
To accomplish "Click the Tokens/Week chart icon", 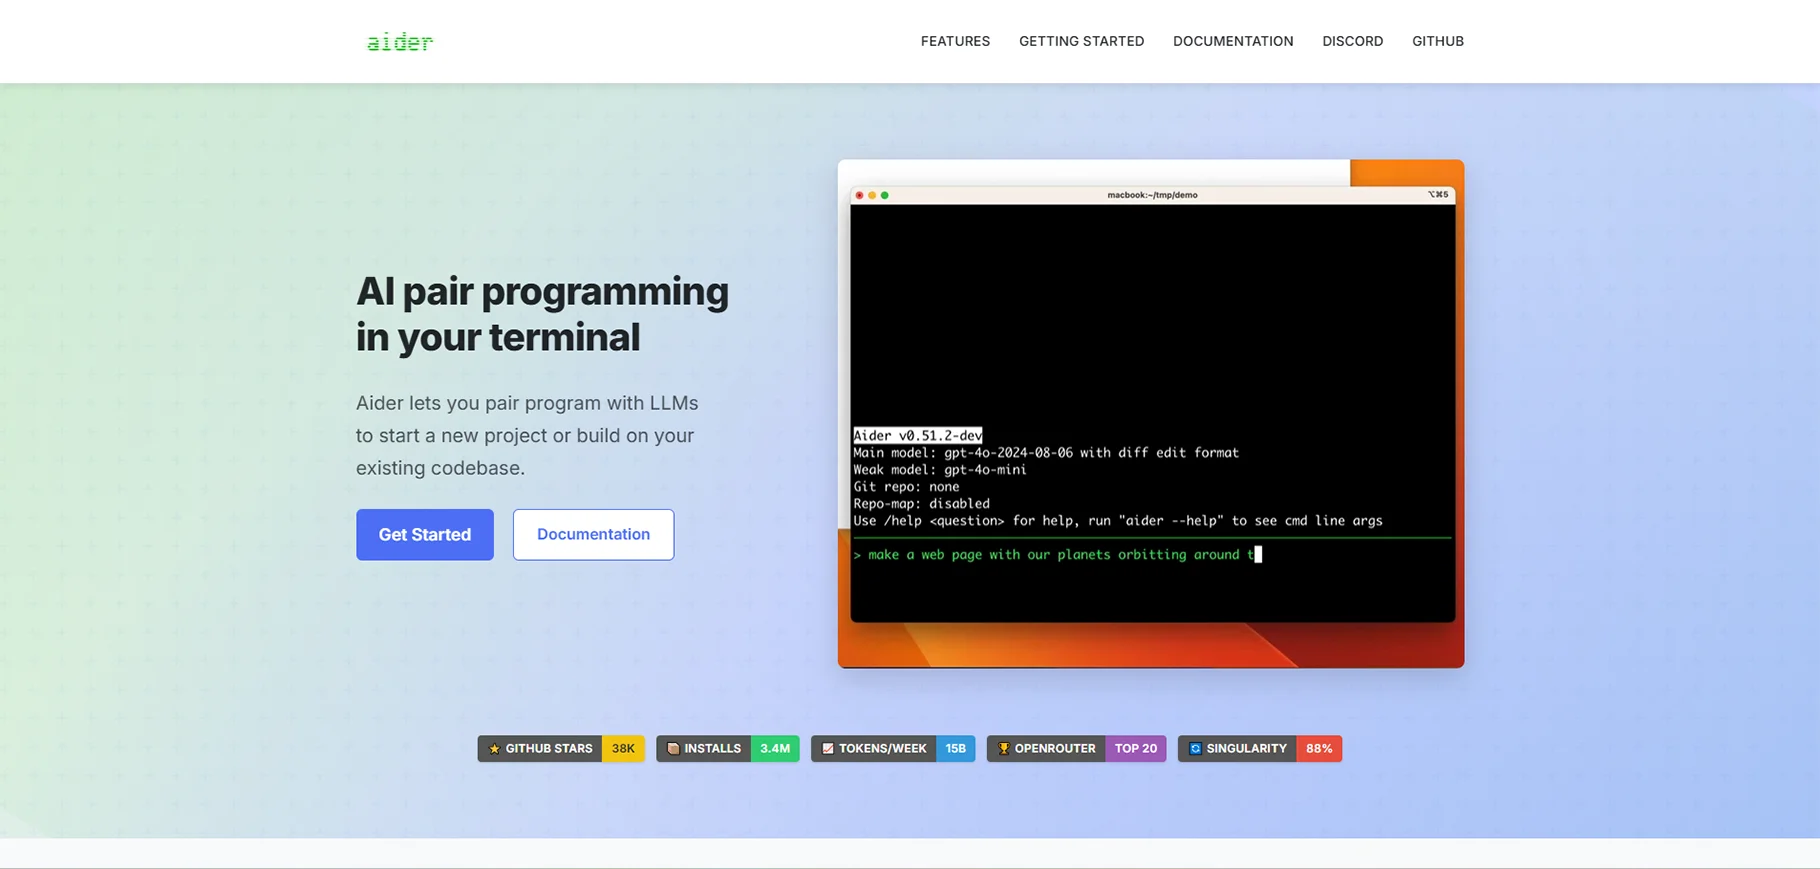I will (828, 748).
